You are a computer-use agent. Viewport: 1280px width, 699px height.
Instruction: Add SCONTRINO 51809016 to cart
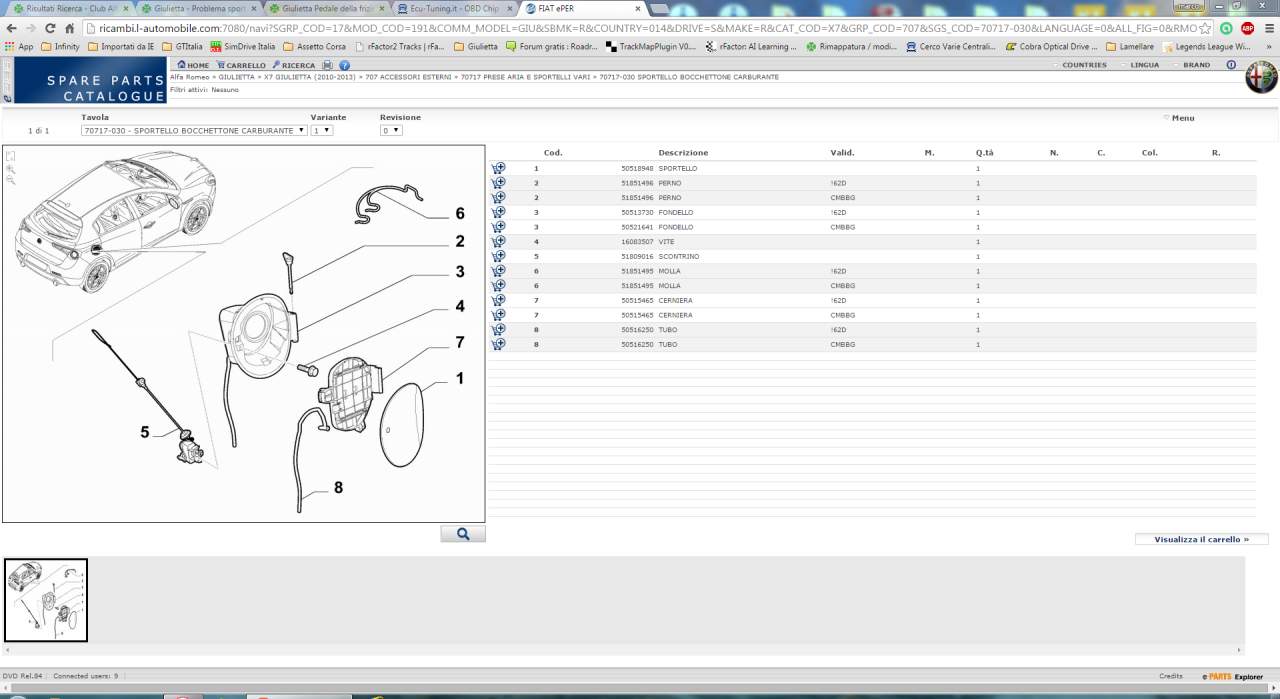(498, 256)
